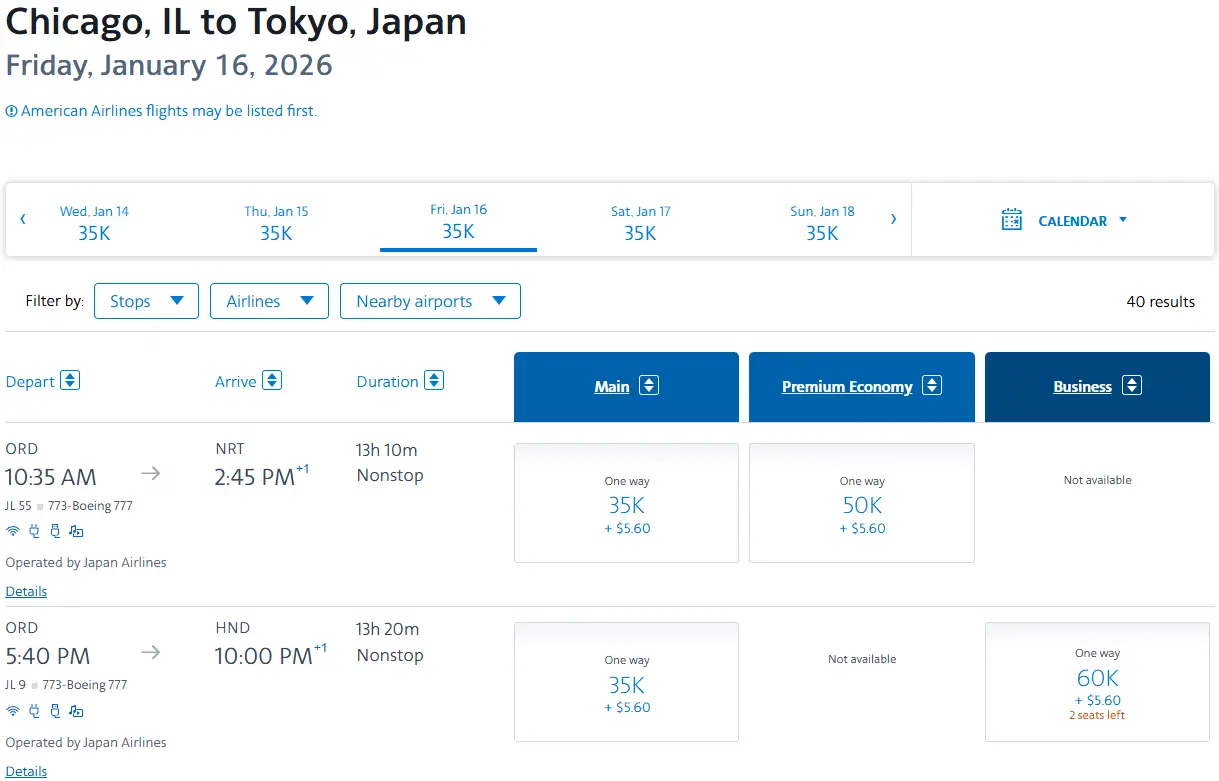Switch to the Wed, Jan 14 date tab

coord(94,222)
